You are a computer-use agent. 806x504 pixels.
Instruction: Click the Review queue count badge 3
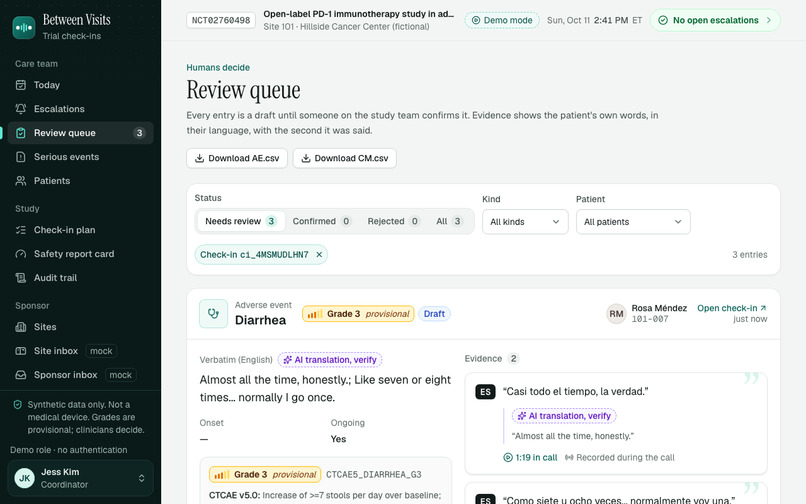pyautogui.click(x=139, y=133)
